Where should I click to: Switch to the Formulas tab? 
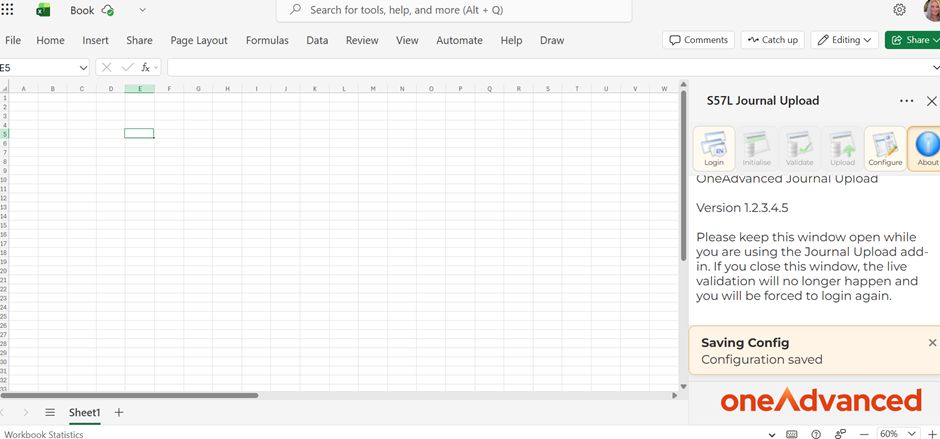pos(267,40)
